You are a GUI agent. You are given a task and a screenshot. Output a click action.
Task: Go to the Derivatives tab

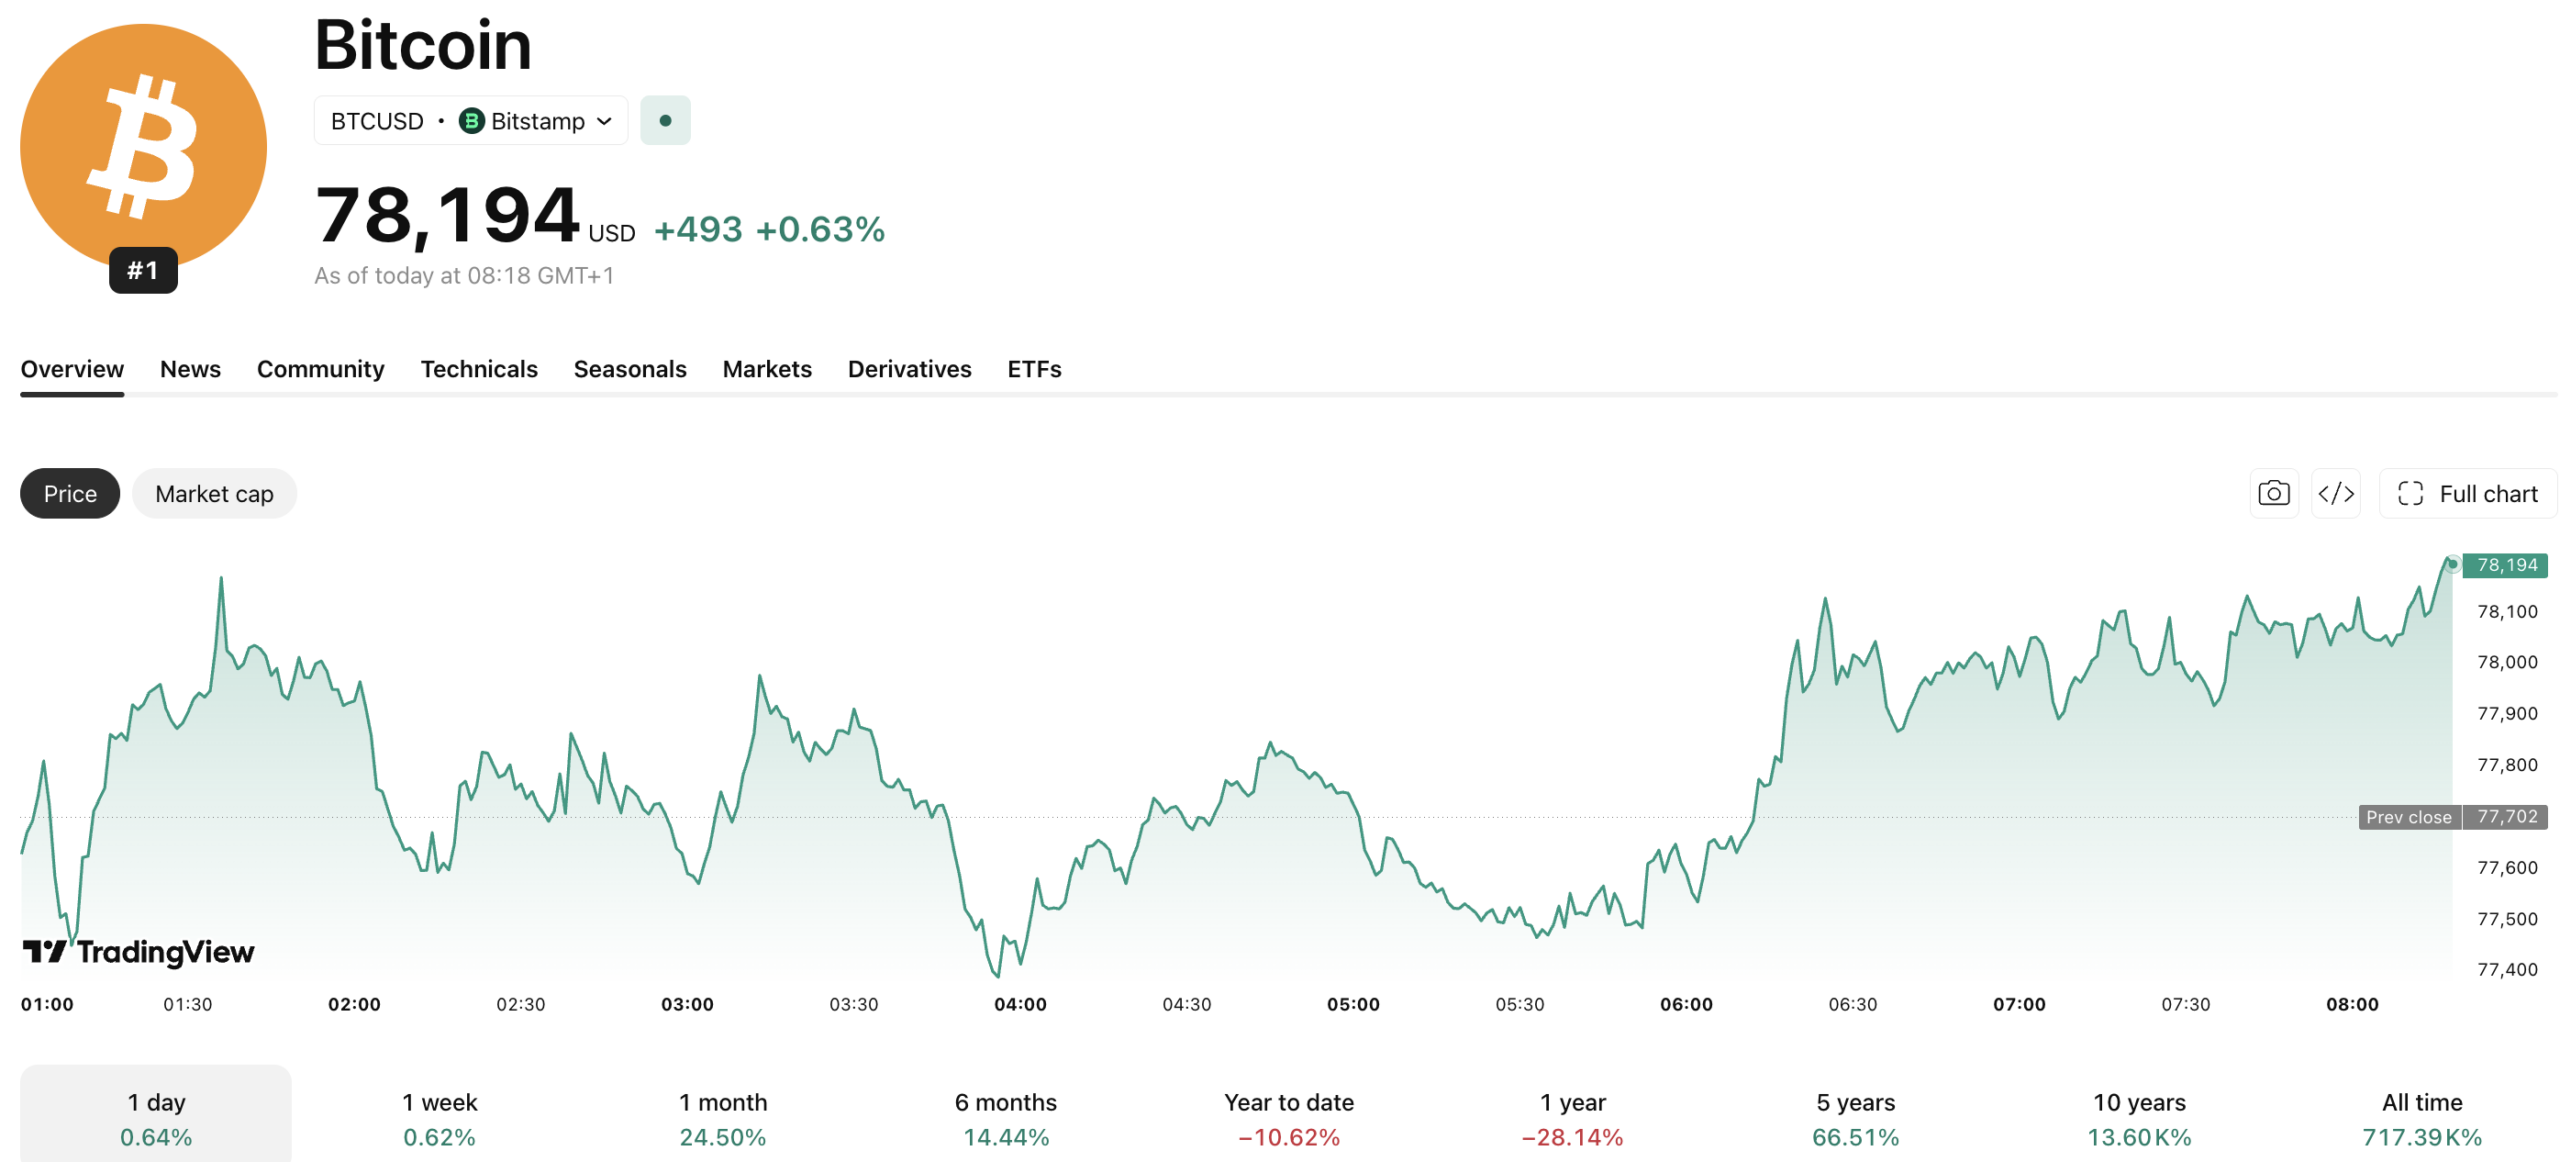(909, 369)
